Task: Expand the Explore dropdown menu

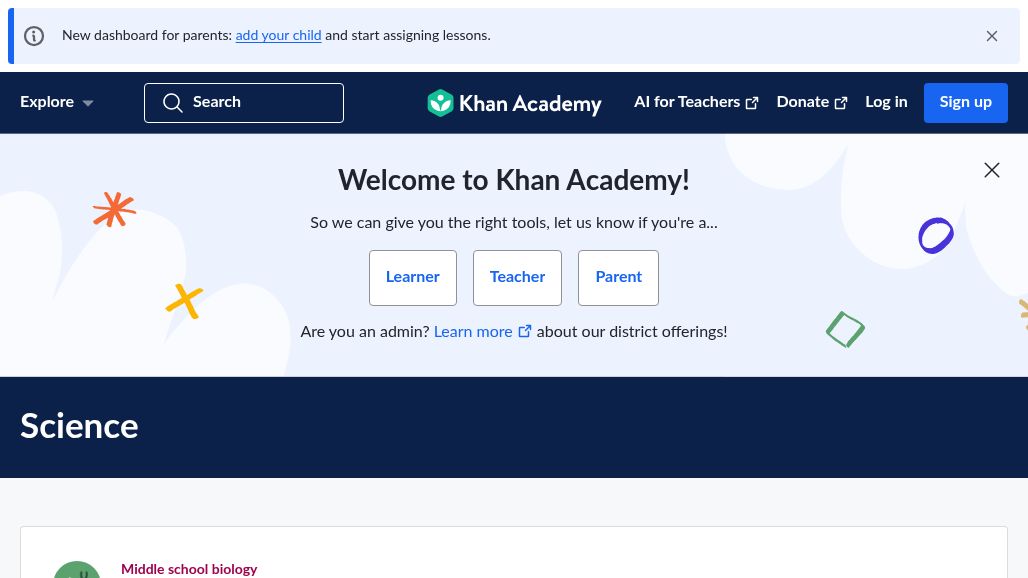Action: coord(56,102)
